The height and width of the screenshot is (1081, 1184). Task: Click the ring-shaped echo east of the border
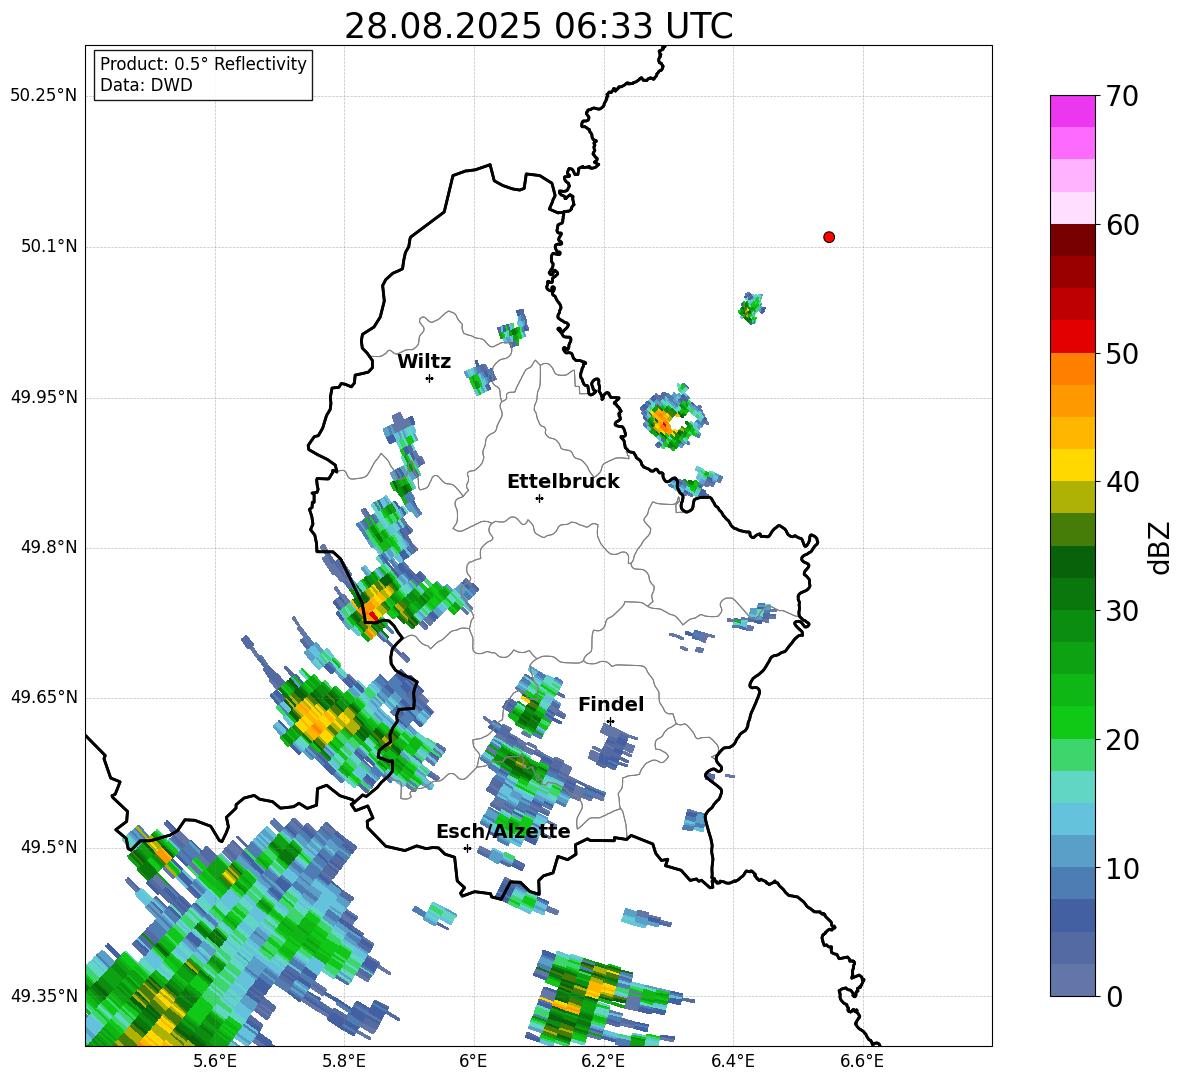click(674, 417)
